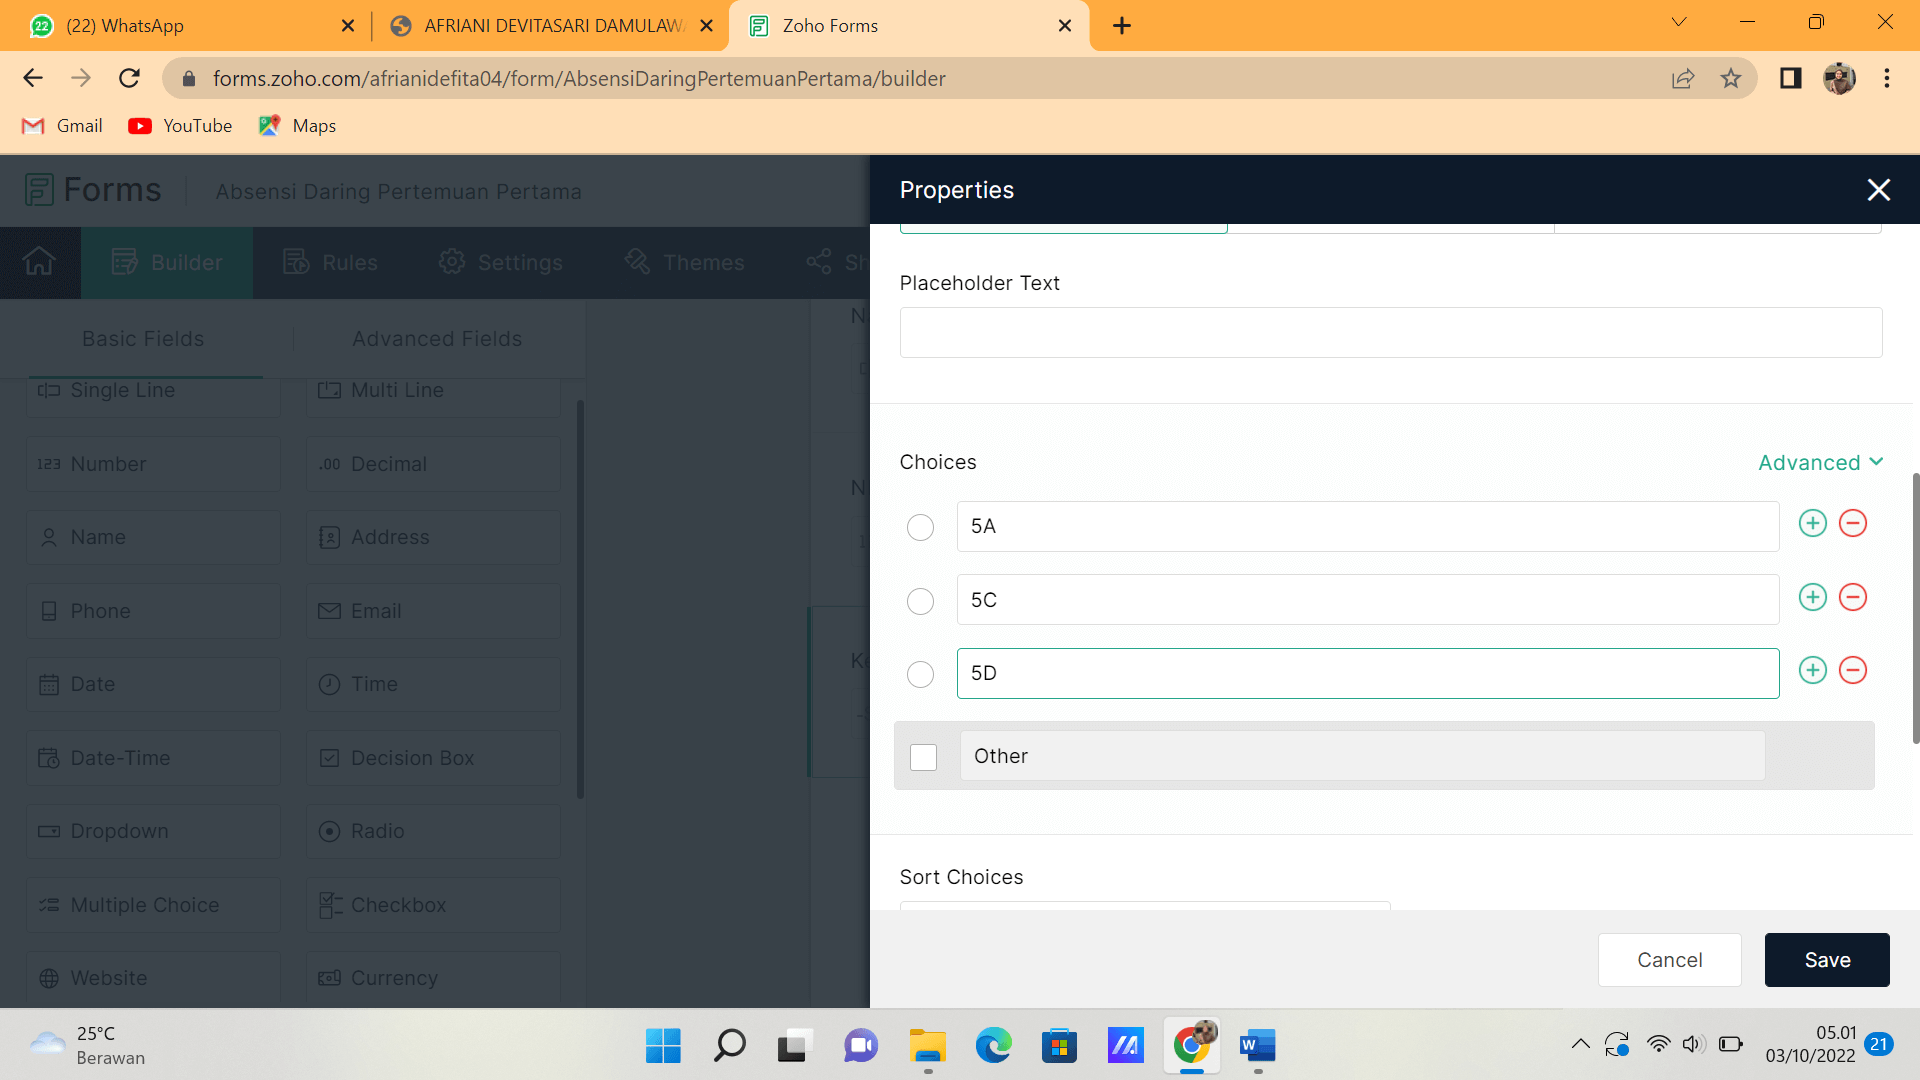Open Microsoft Edge from the taskbar
1920x1080 pixels.
993,1045
